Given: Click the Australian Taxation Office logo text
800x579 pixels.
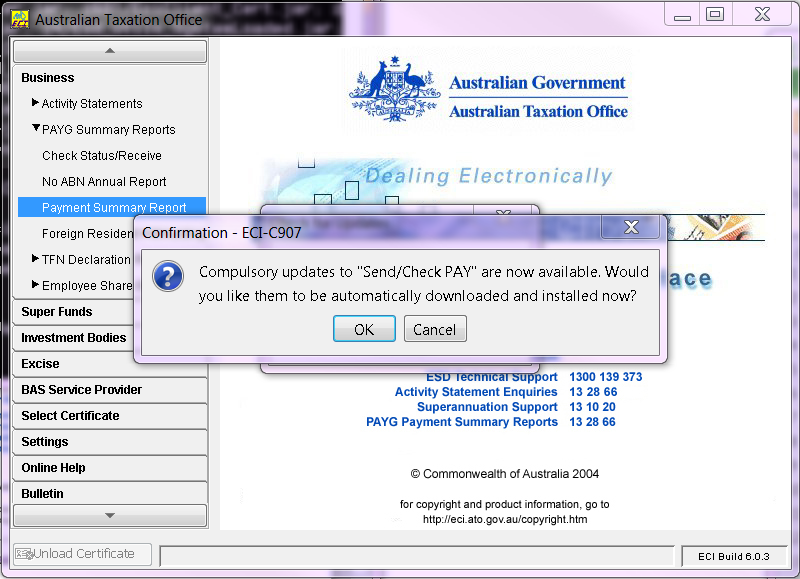Looking at the screenshot, I should pos(538,111).
